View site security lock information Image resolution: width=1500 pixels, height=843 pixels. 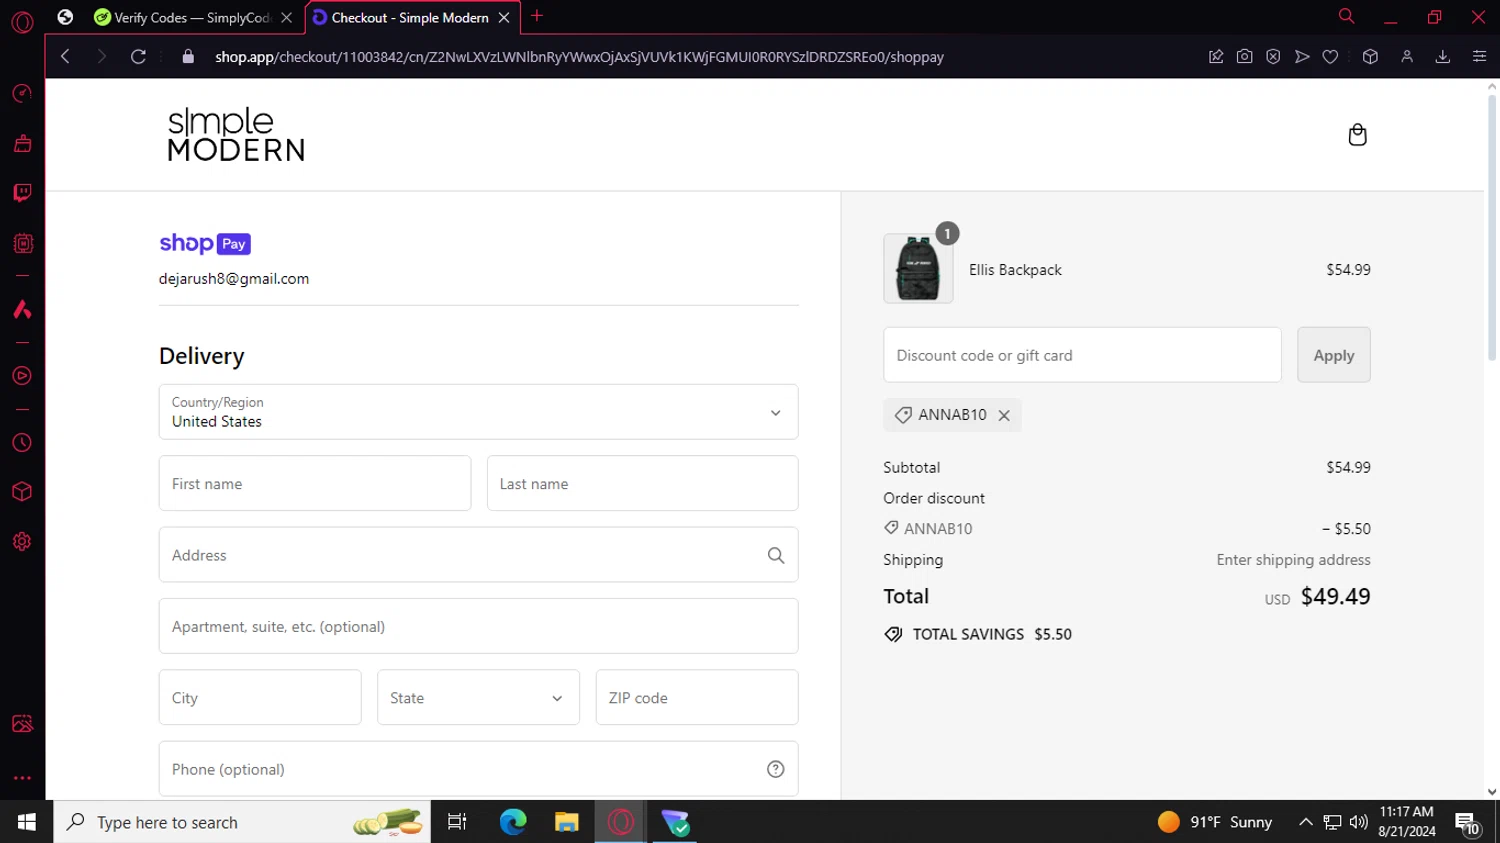188,57
